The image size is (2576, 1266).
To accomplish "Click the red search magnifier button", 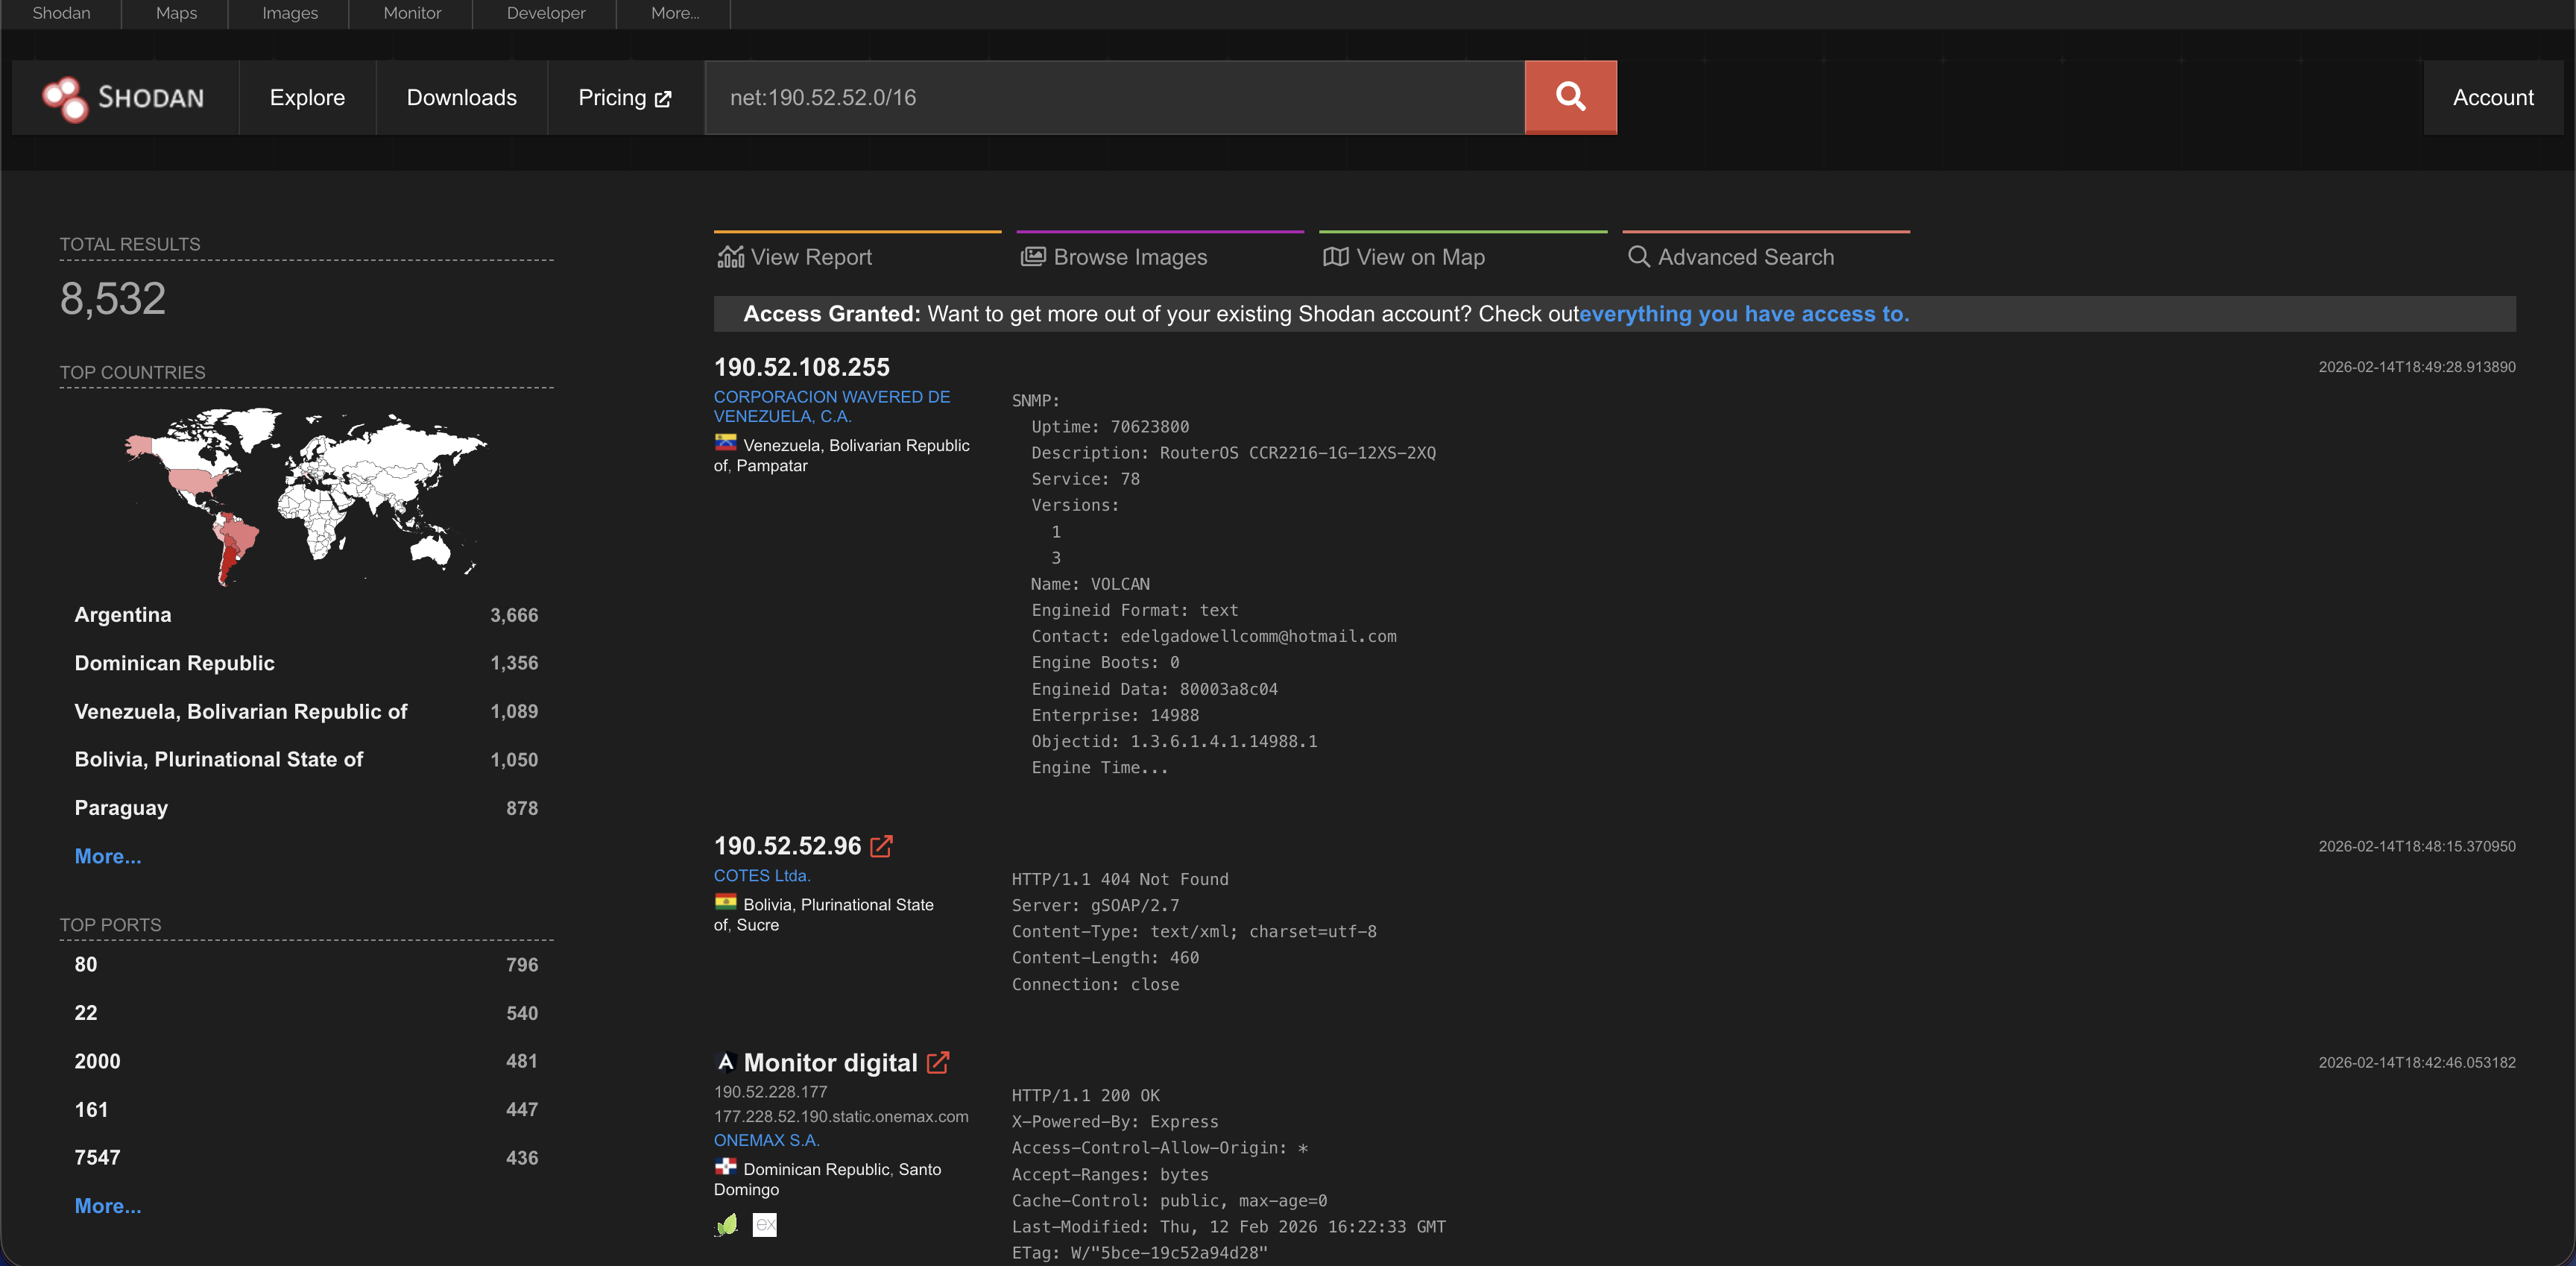I will pyautogui.click(x=1570, y=97).
